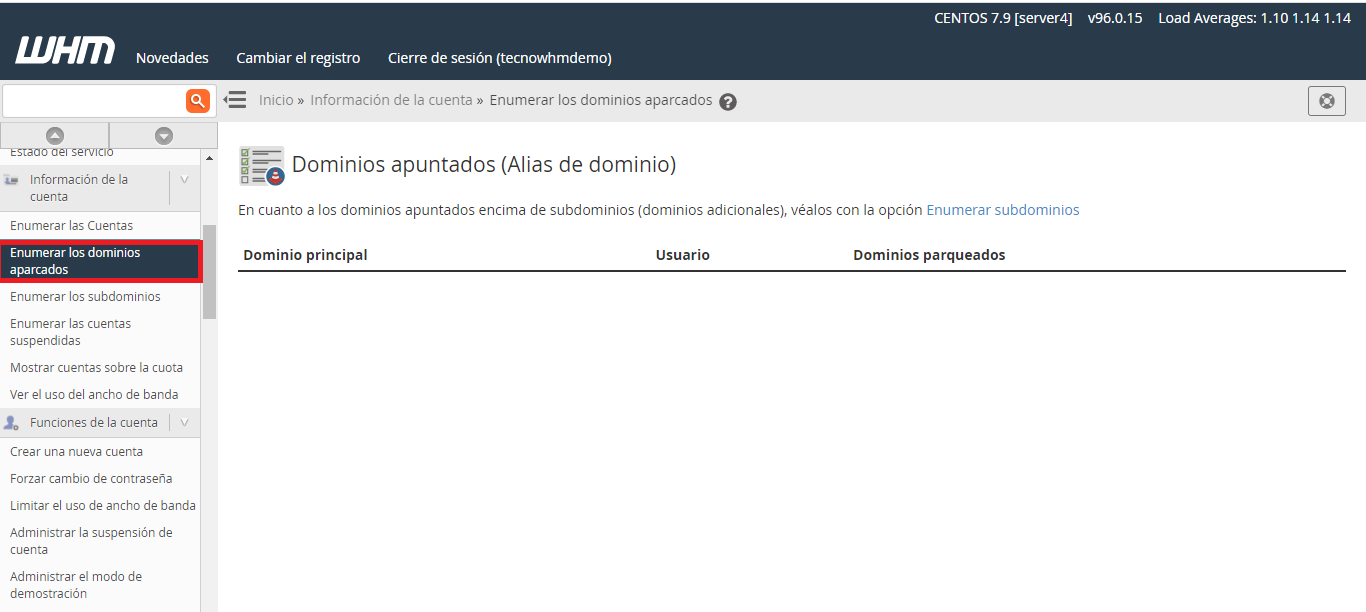Collapse the Información de la cuenta section
Viewport: 1366px width, 612px height.
[184, 180]
